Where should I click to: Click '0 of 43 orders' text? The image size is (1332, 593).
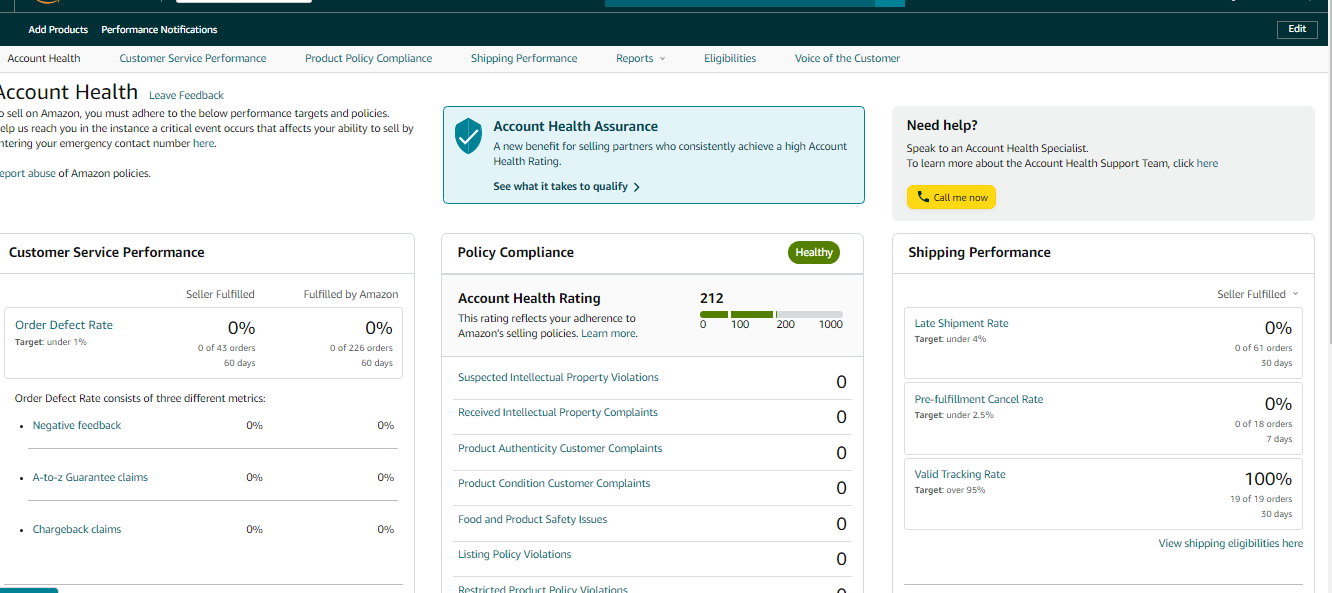[227, 348]
